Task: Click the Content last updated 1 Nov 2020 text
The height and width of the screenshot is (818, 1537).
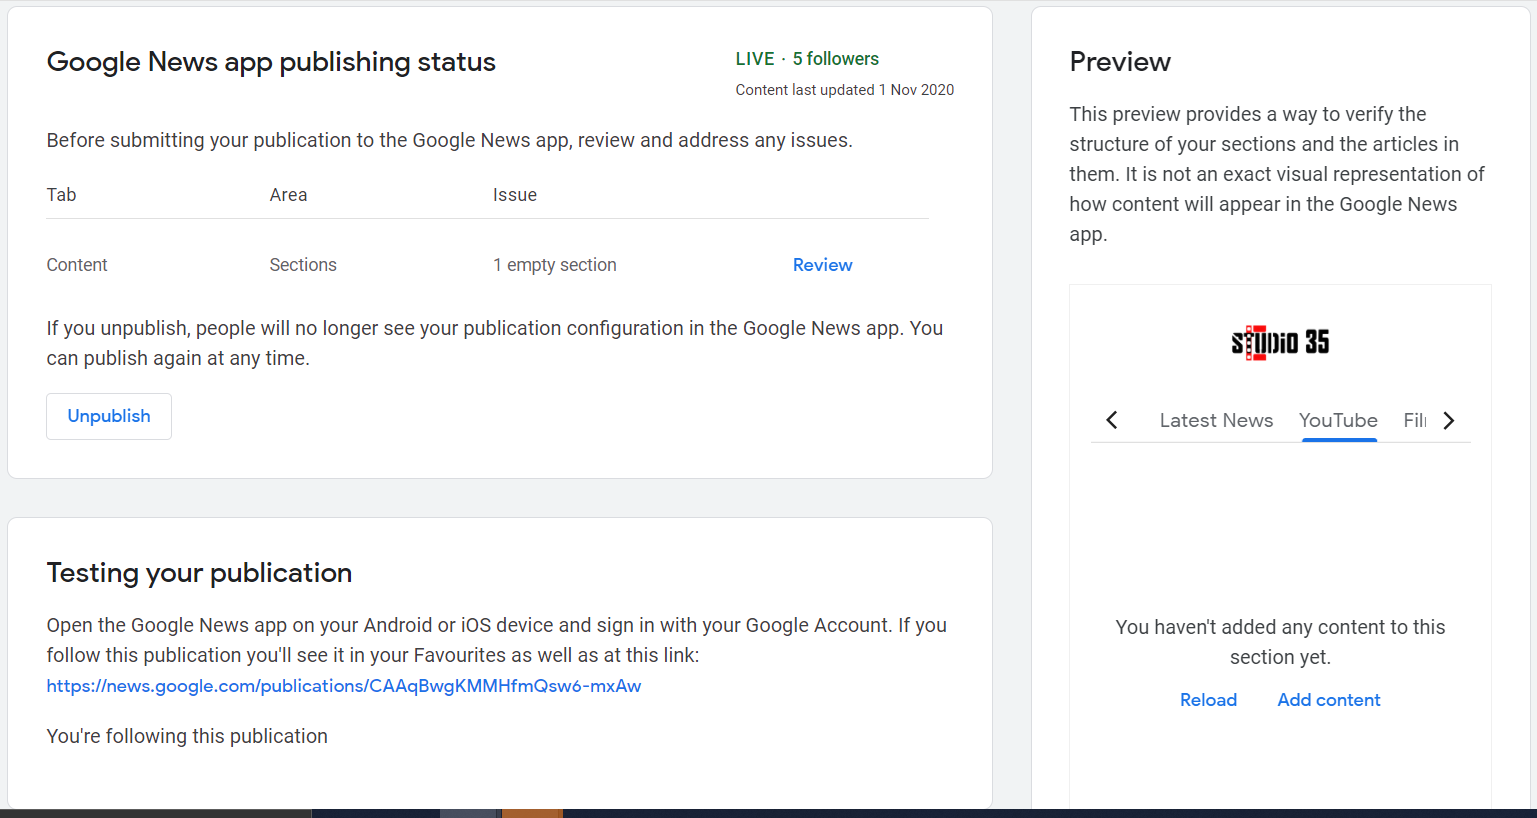Action: click(x=844, y=90)
